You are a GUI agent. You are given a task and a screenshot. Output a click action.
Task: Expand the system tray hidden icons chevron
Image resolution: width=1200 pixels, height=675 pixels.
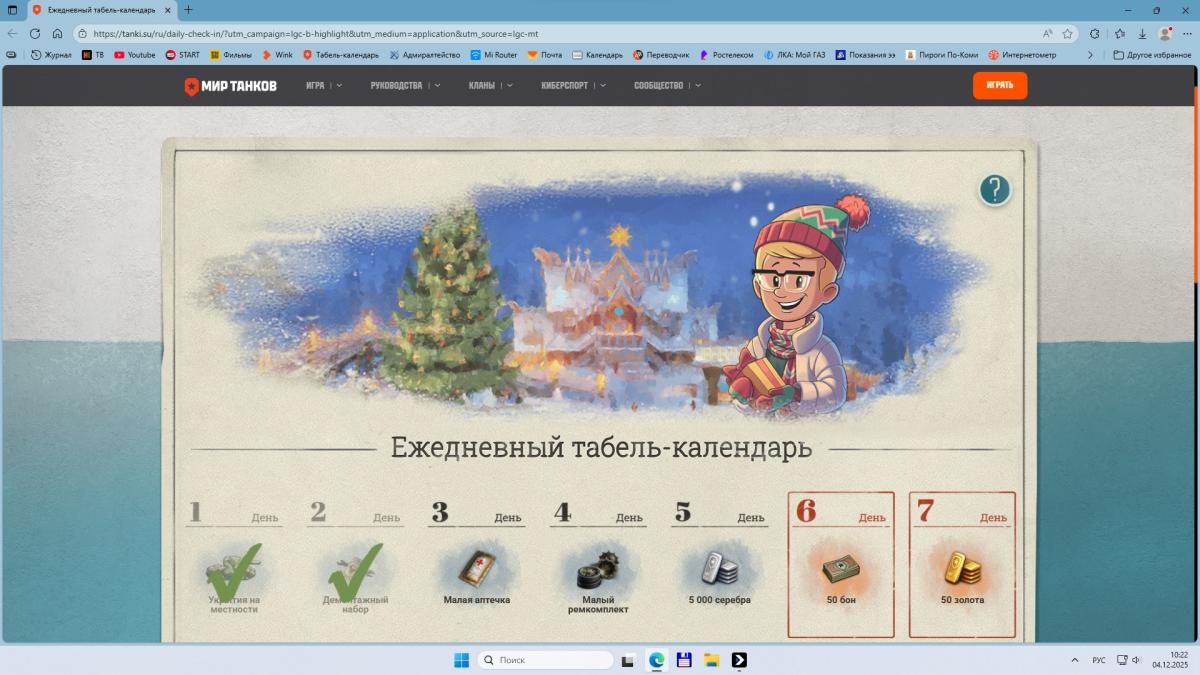[x=1075, y=660]
